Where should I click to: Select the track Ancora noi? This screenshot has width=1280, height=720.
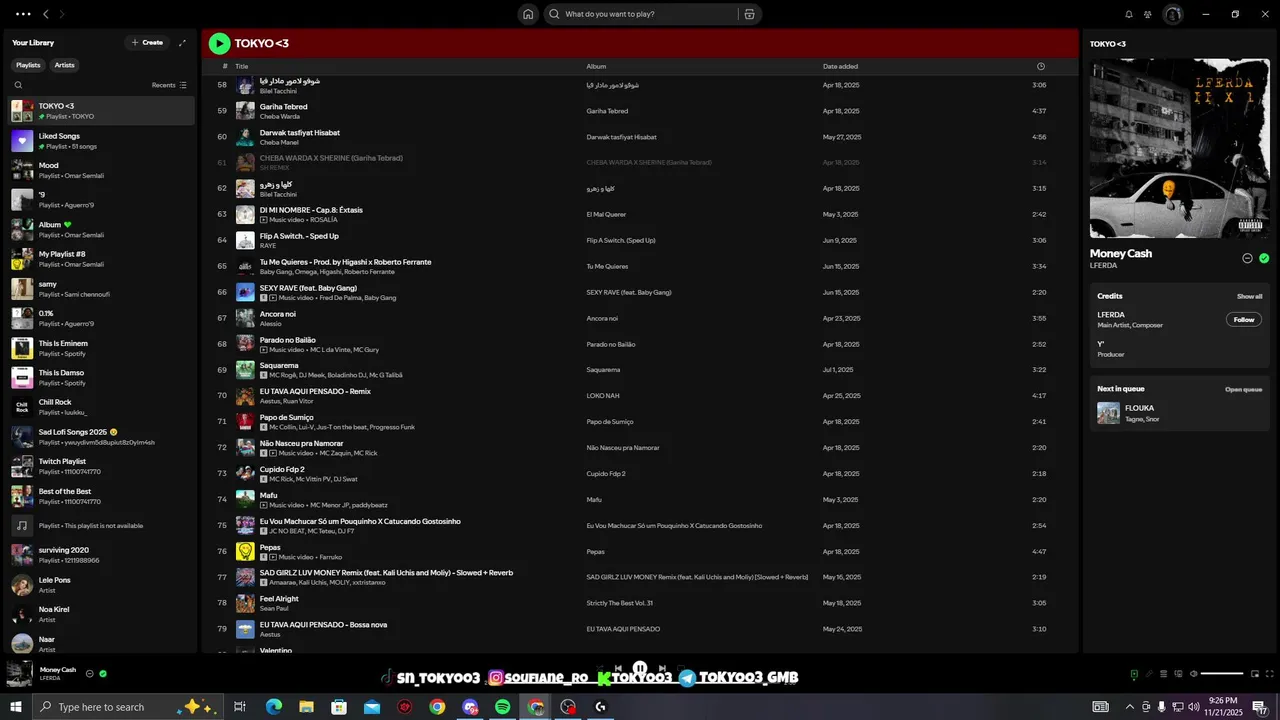(640, 318)
